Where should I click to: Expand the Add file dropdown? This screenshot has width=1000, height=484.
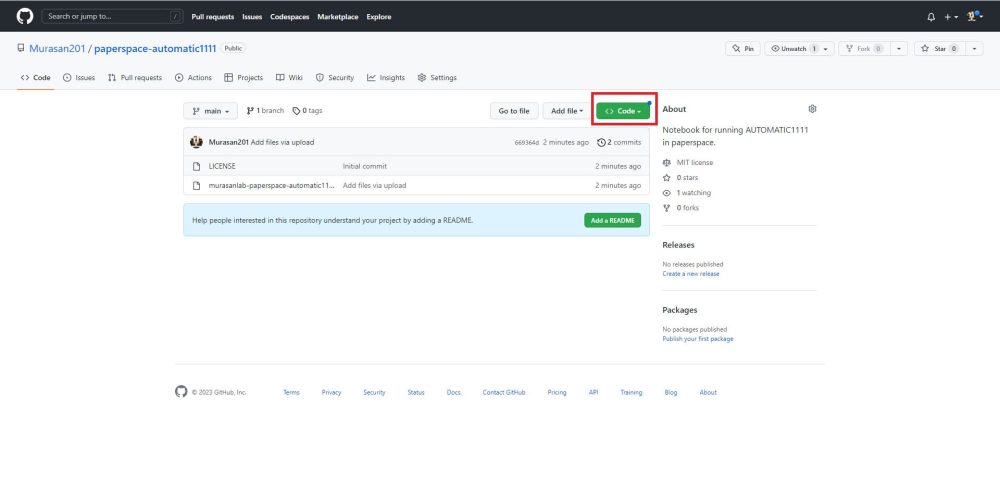click(567, 111)
